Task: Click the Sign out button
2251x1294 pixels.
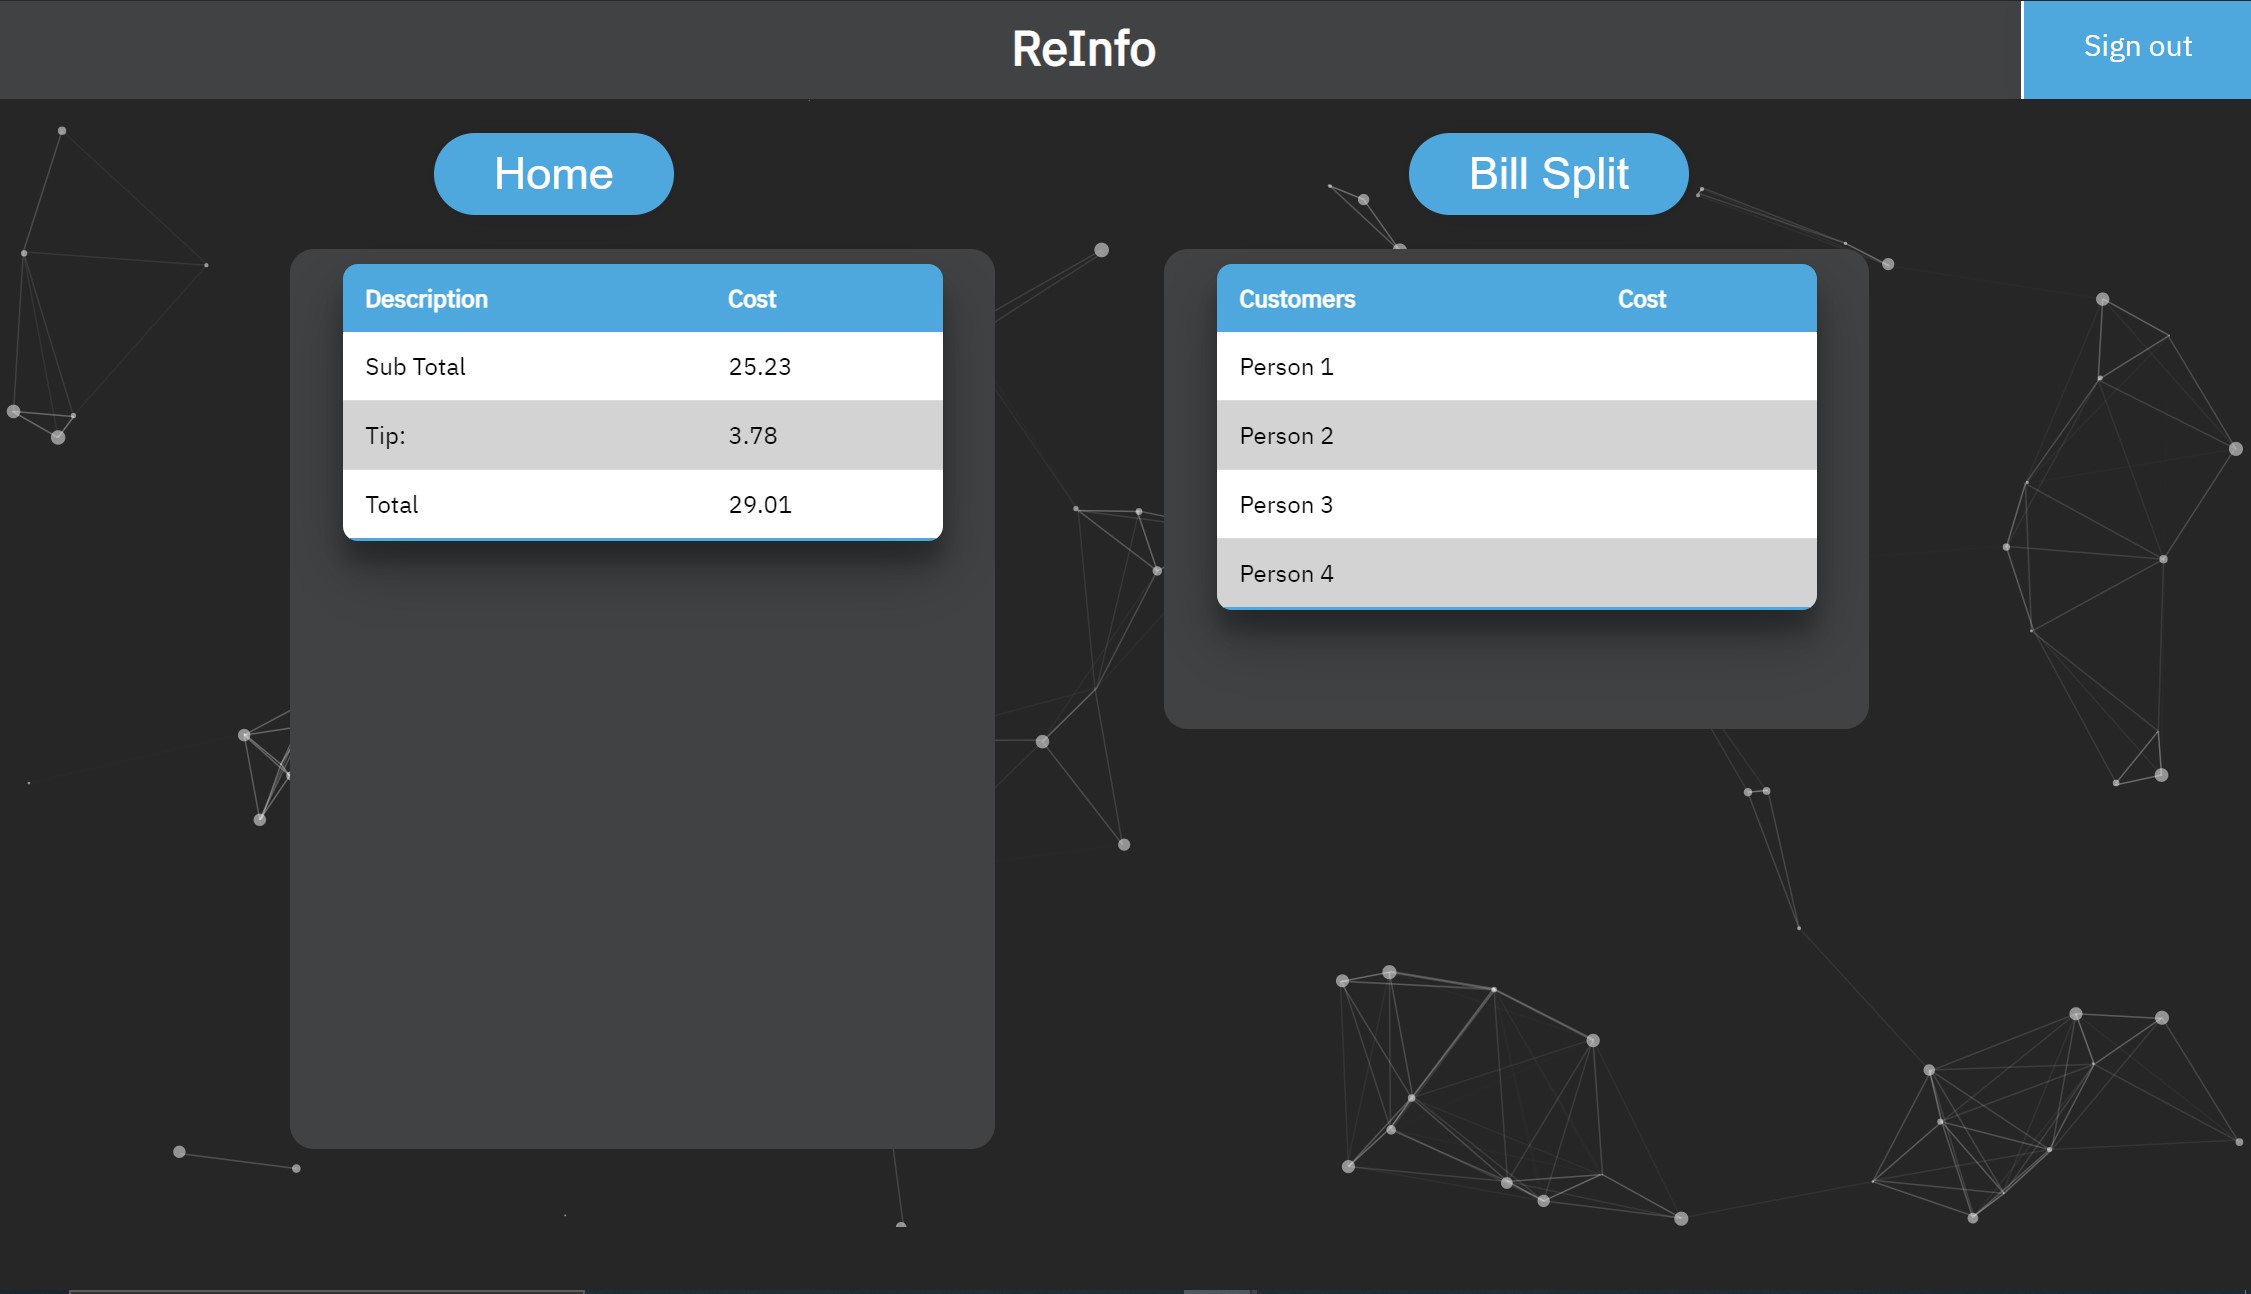Action: (2137, 48)
